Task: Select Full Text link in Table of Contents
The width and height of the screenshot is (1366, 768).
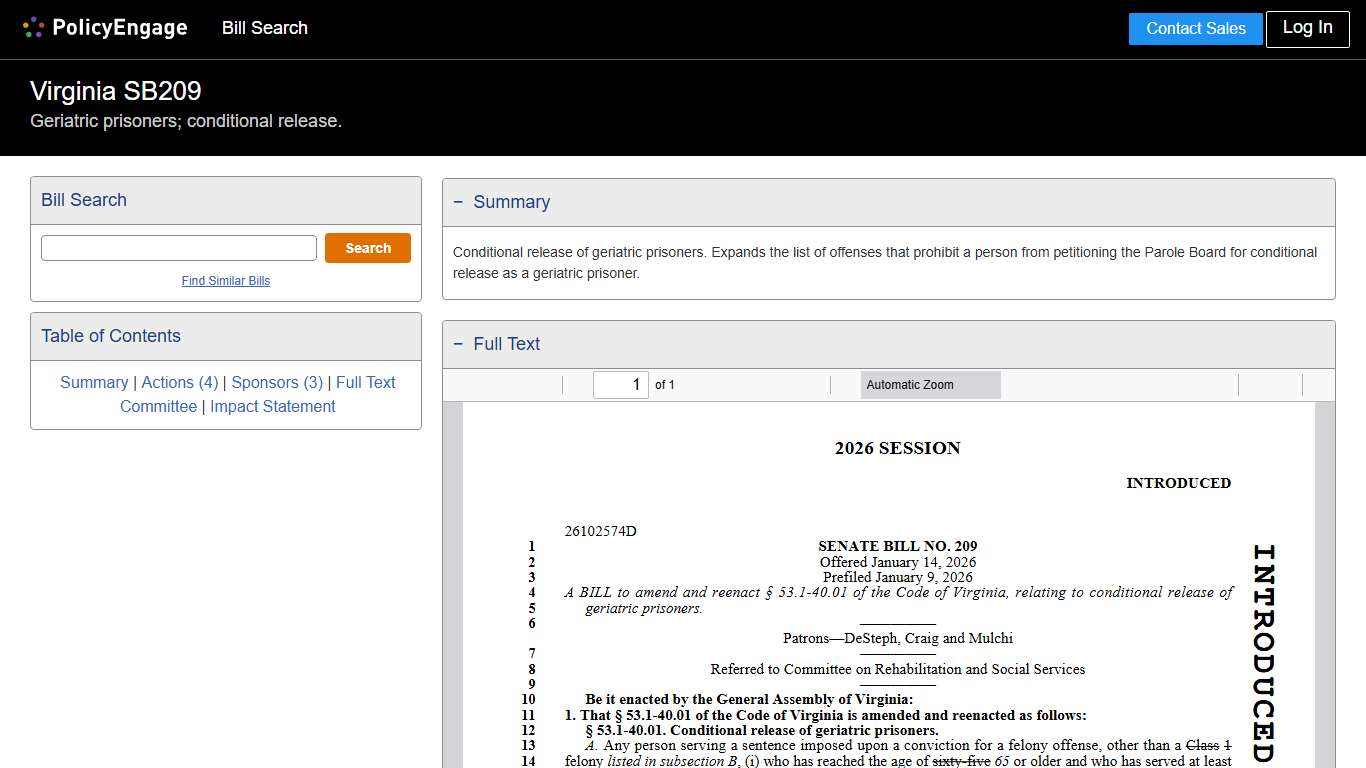Action: [x=366, y=382]
